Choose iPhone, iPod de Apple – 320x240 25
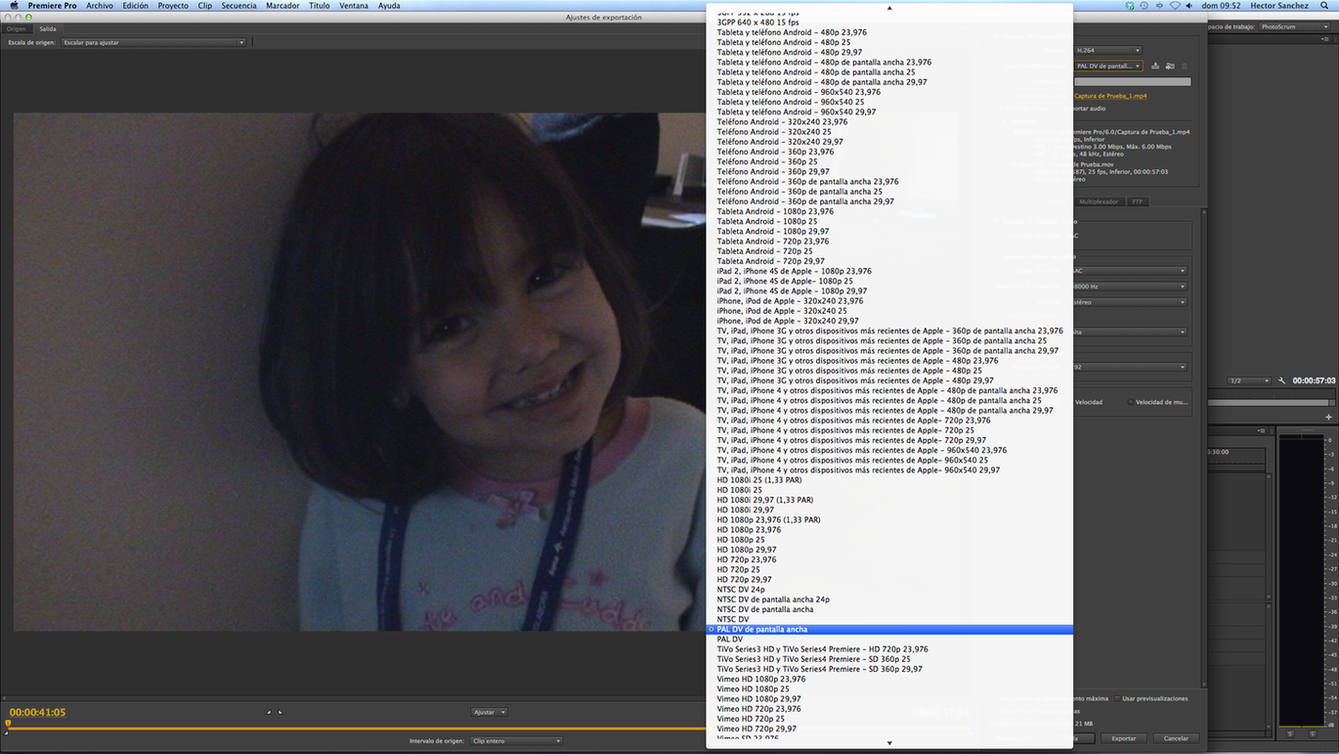1339x754 pixels. click(x=889, y=311)
